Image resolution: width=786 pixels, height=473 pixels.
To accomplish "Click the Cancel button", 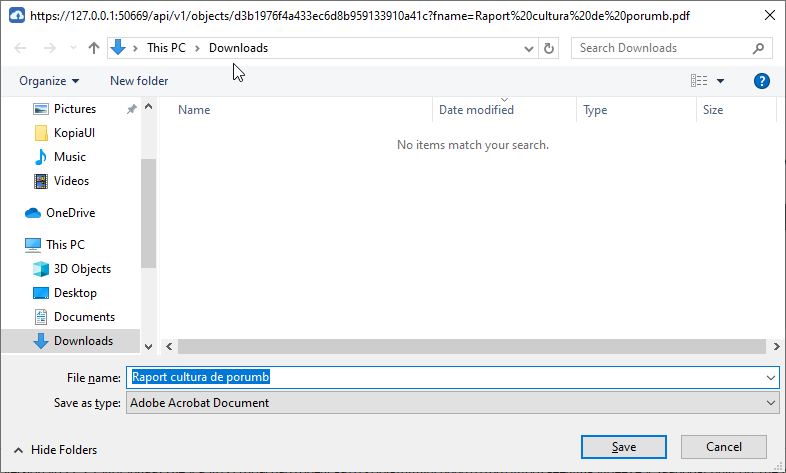I will (724, 447).
